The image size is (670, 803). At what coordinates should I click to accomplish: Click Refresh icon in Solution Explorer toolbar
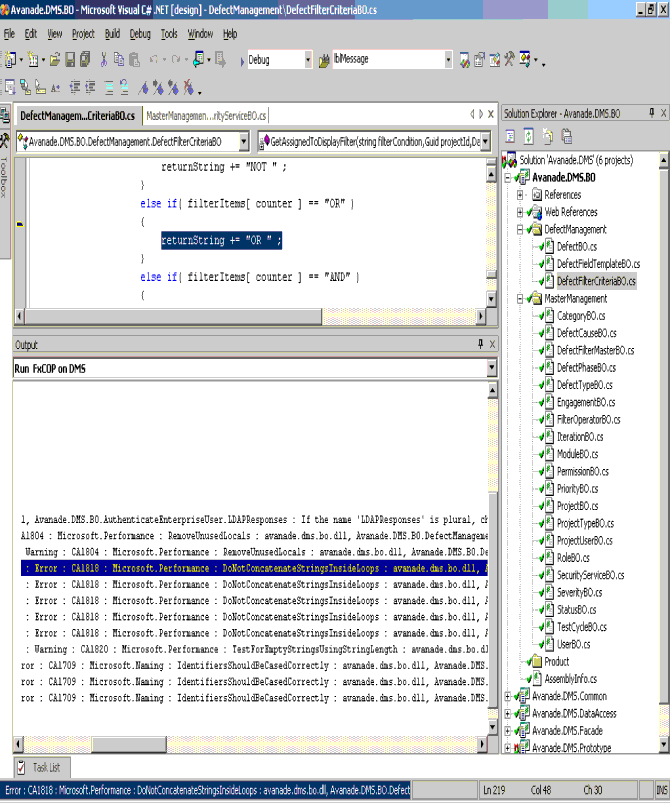(529, 136)
